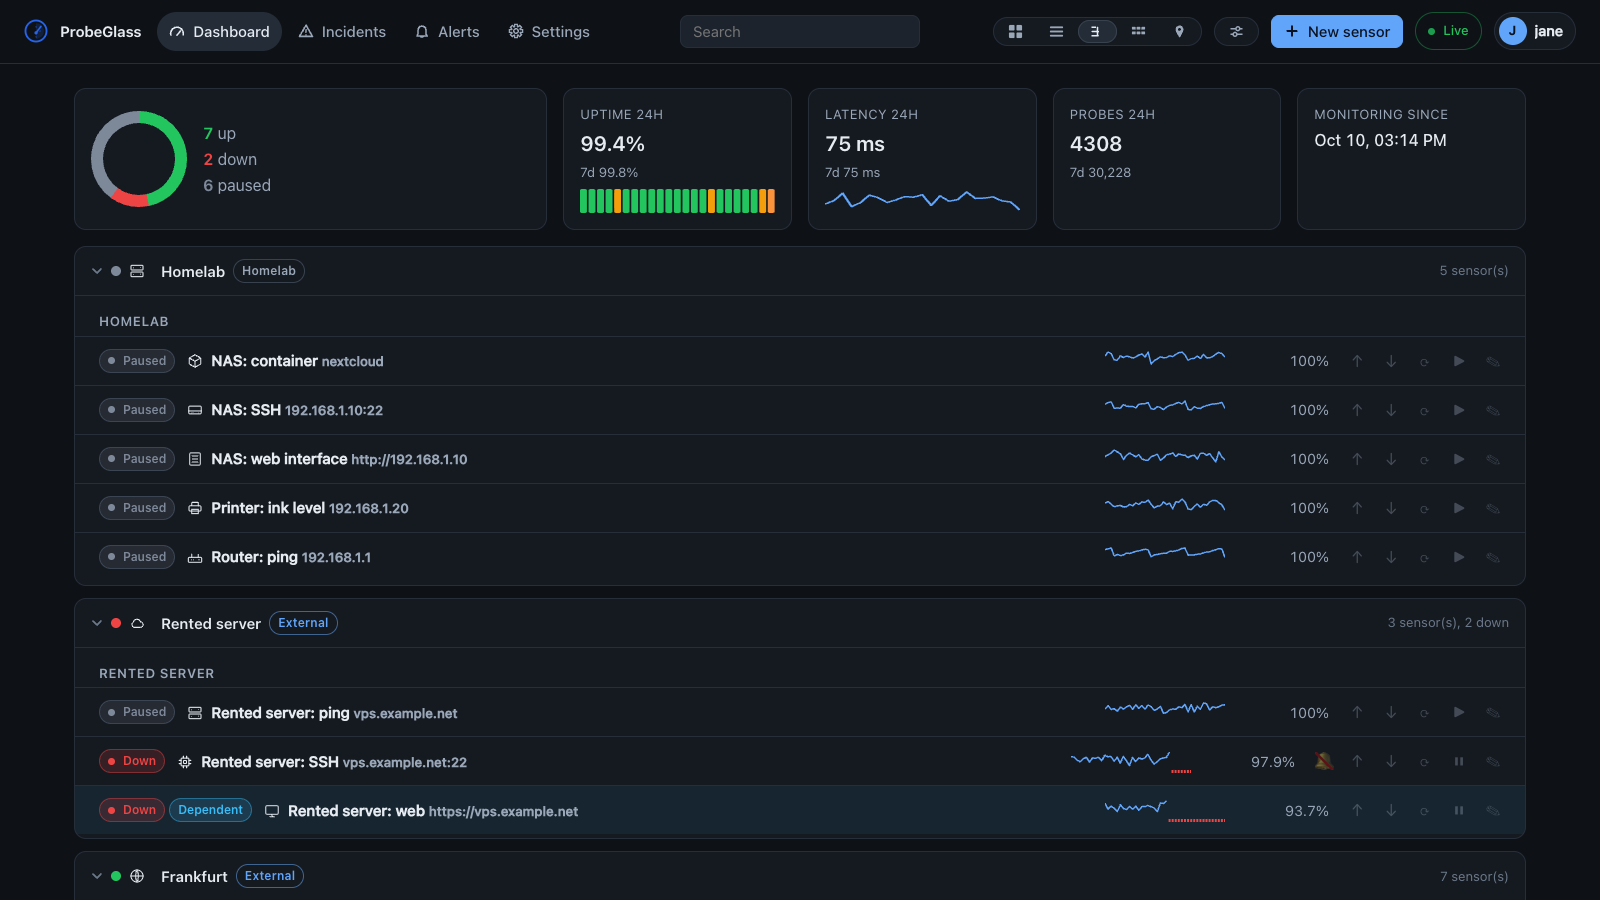The image size is (1600, 900).
Task: Resume the Rented server: ping sensor
Action: click(1459, 713)
